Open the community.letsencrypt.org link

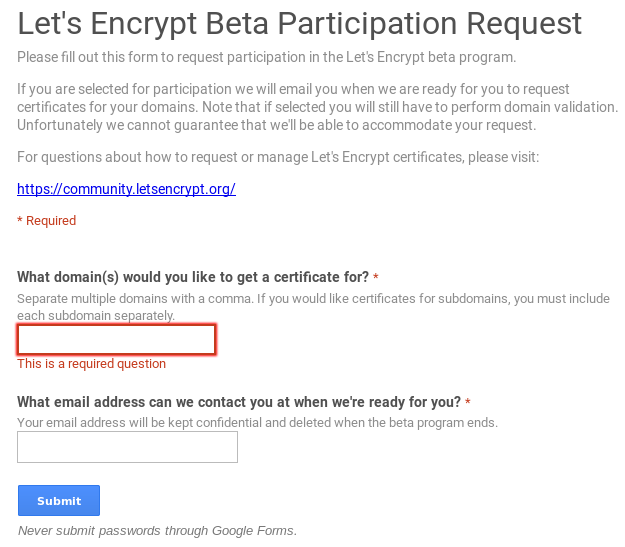[x=126, y=188]
